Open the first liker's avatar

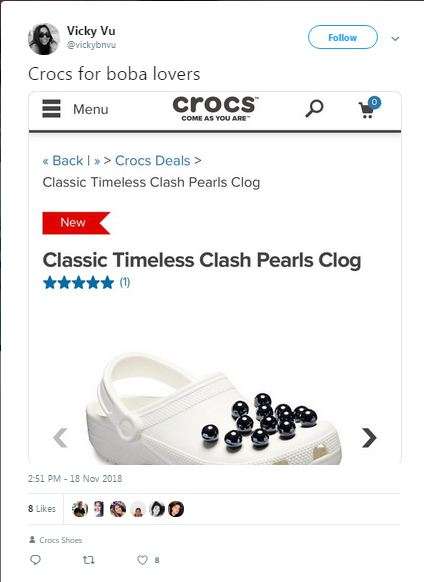click(x=80, y=509)
